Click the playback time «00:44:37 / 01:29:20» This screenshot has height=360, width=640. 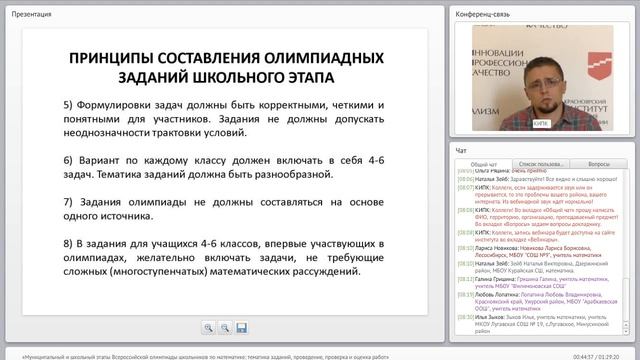tap(596, 357)
